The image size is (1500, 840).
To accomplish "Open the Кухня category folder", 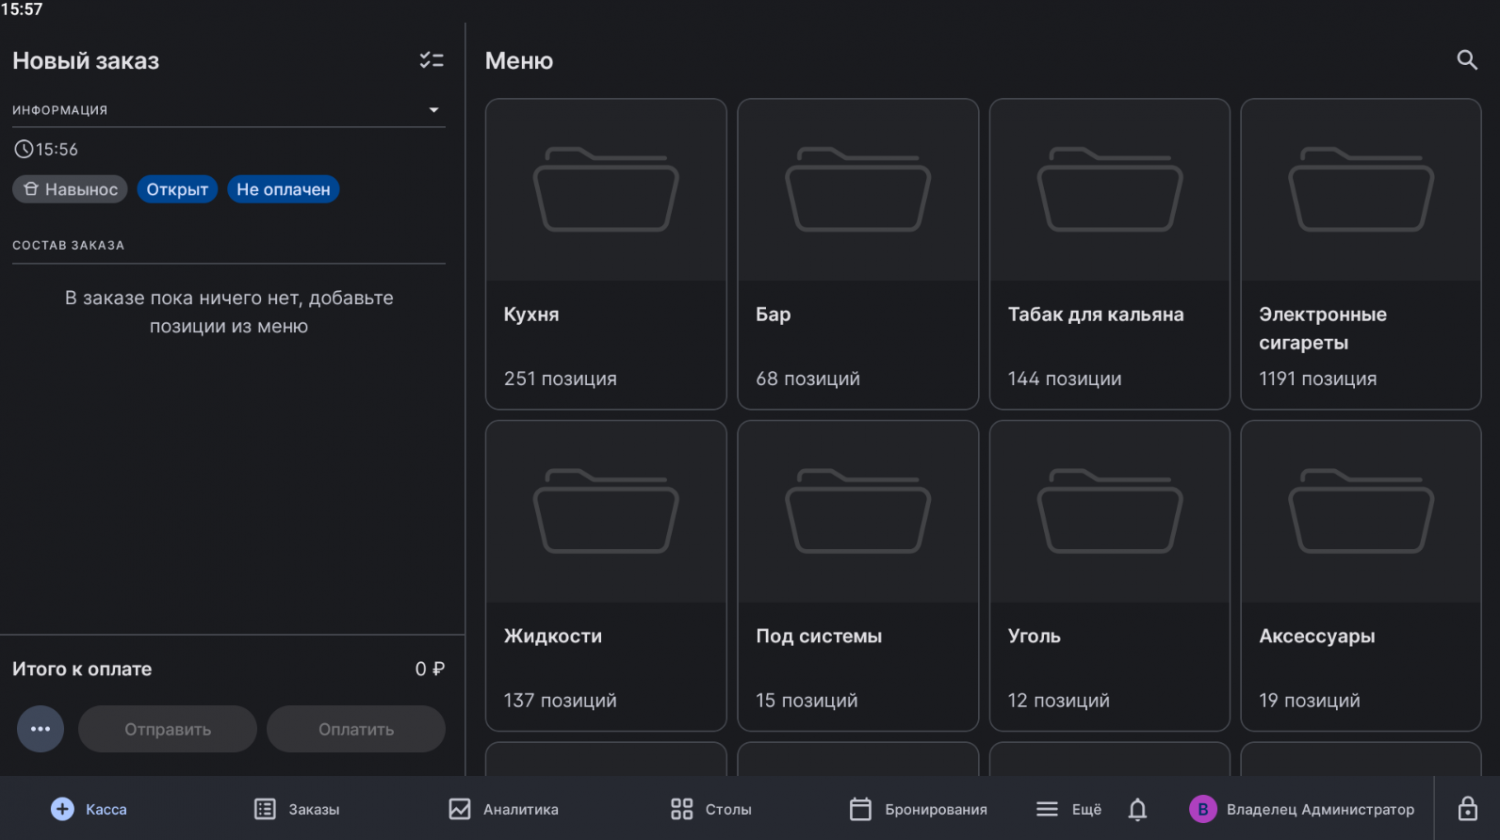I will [605, 254].
